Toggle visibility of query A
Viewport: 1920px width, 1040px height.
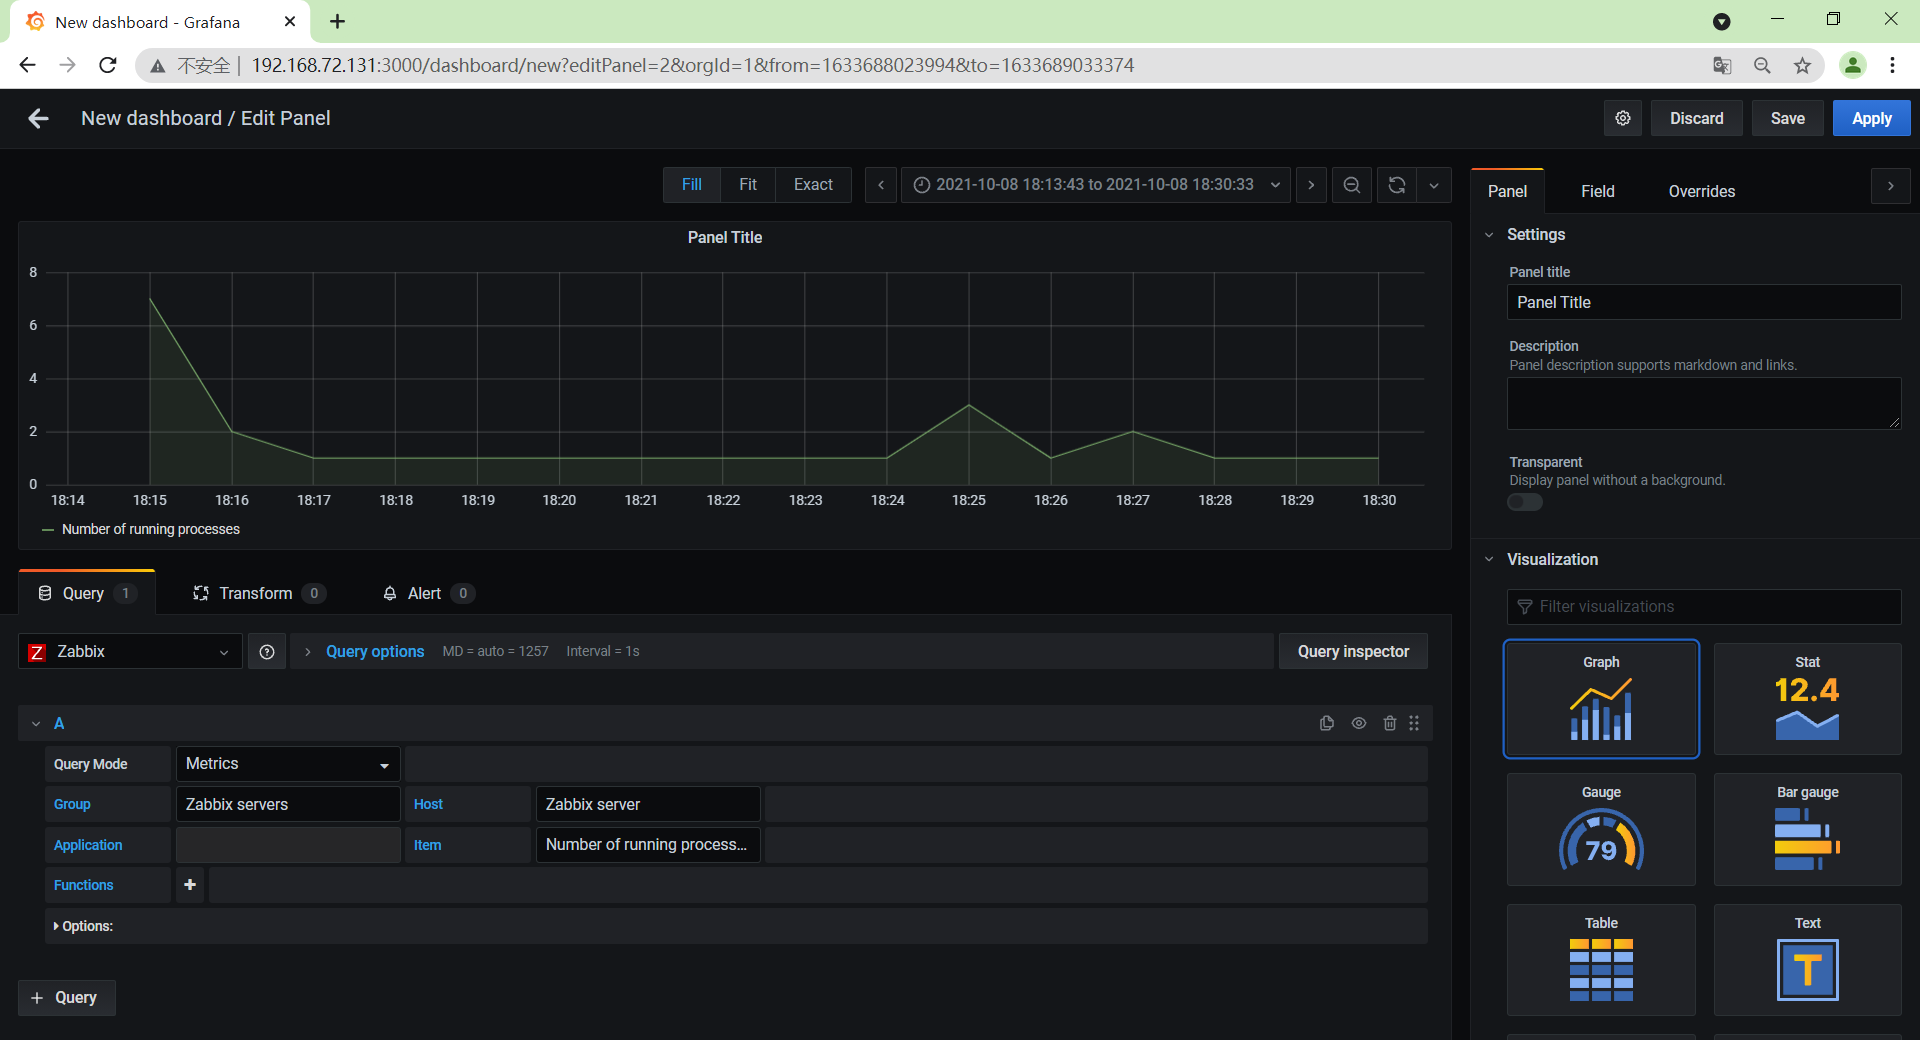(x=1359, y=723)
